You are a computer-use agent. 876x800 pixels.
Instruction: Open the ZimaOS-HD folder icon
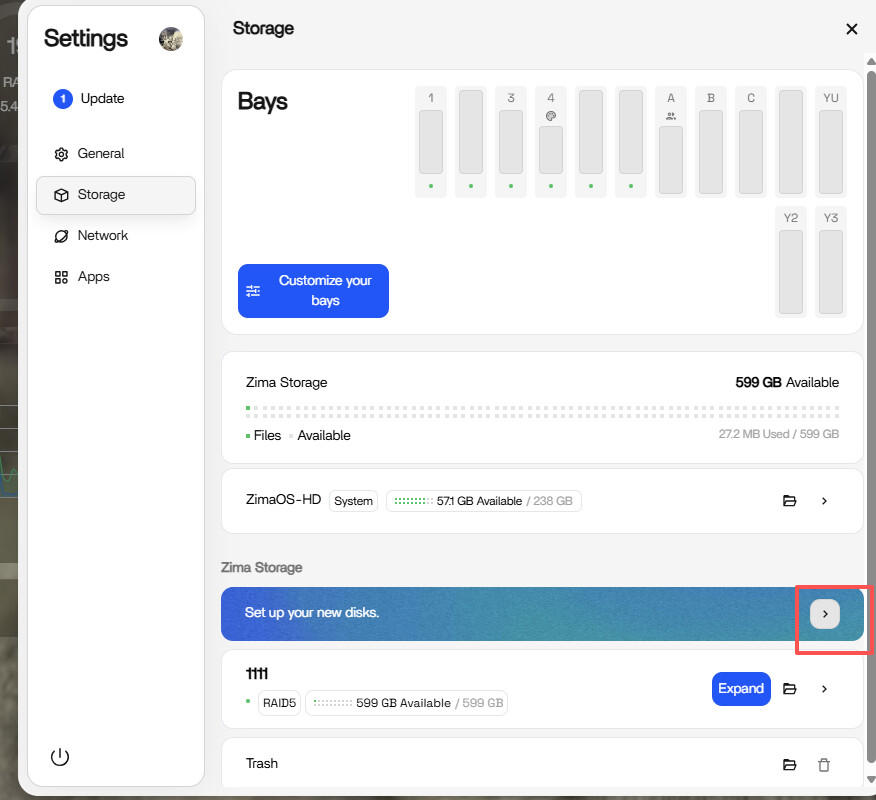point(789,501)
